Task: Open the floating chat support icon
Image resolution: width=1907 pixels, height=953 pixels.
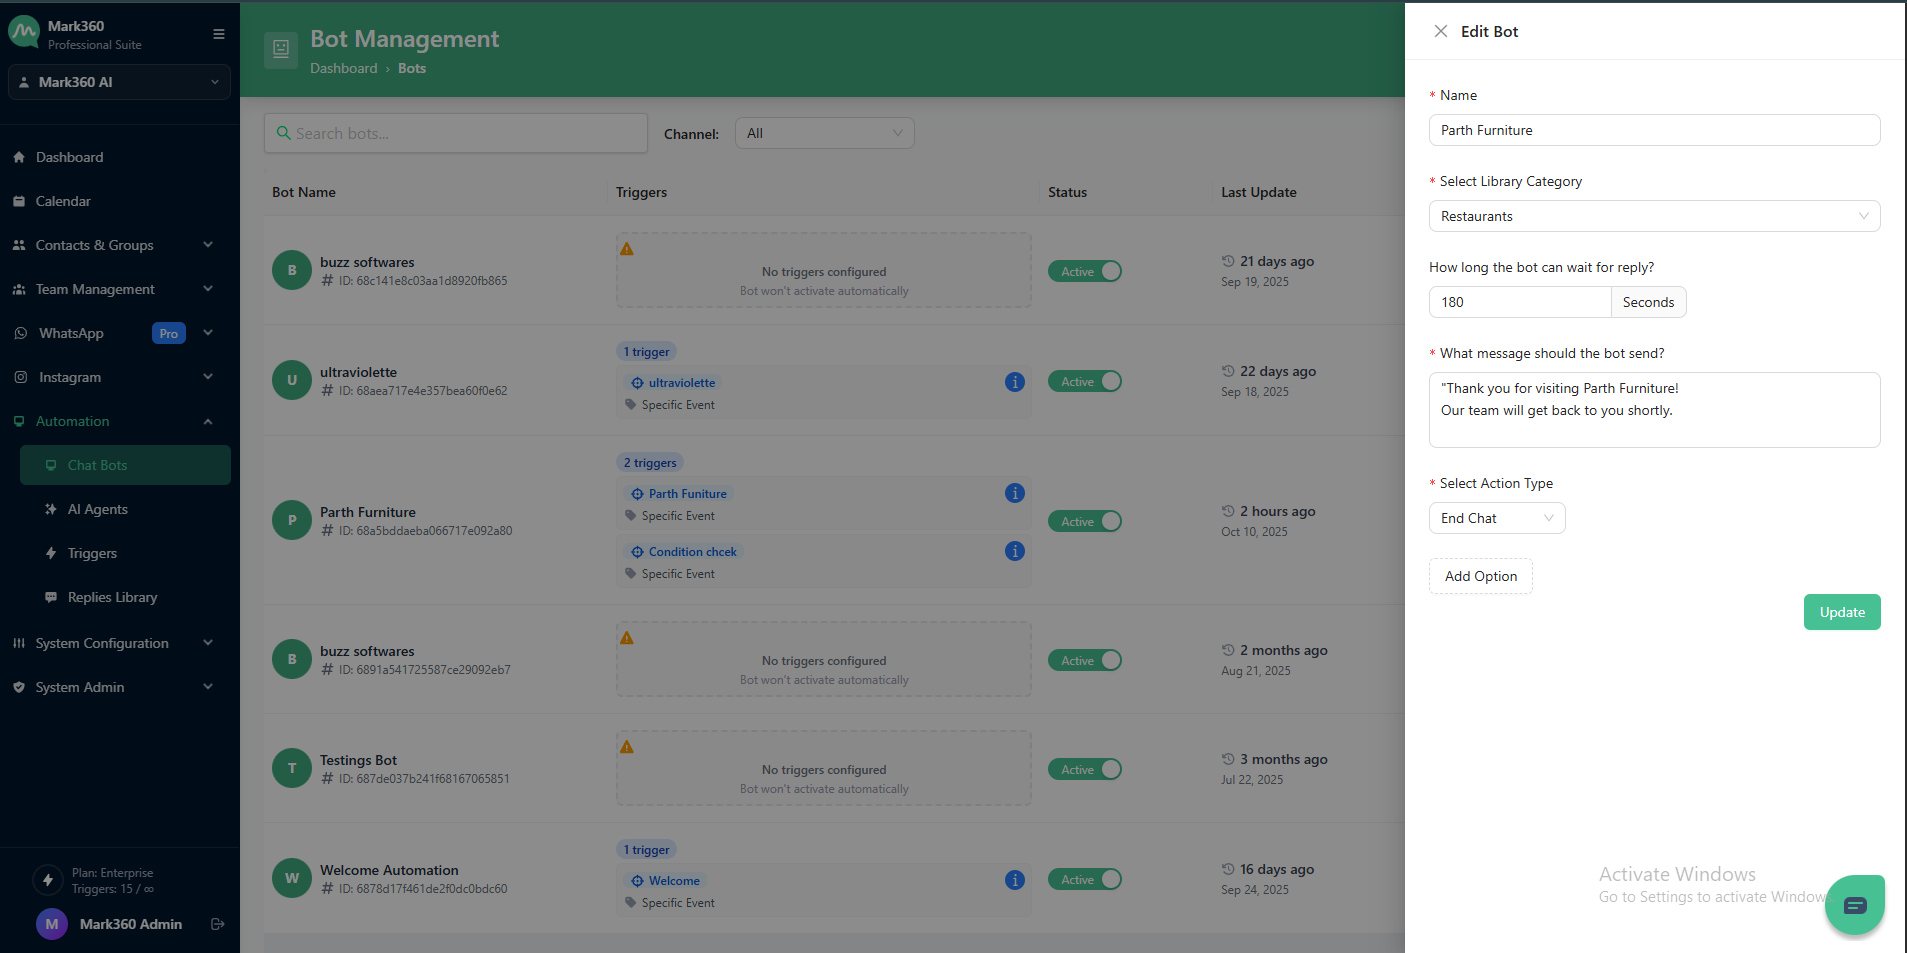Action: click(x=1854, y=905)
